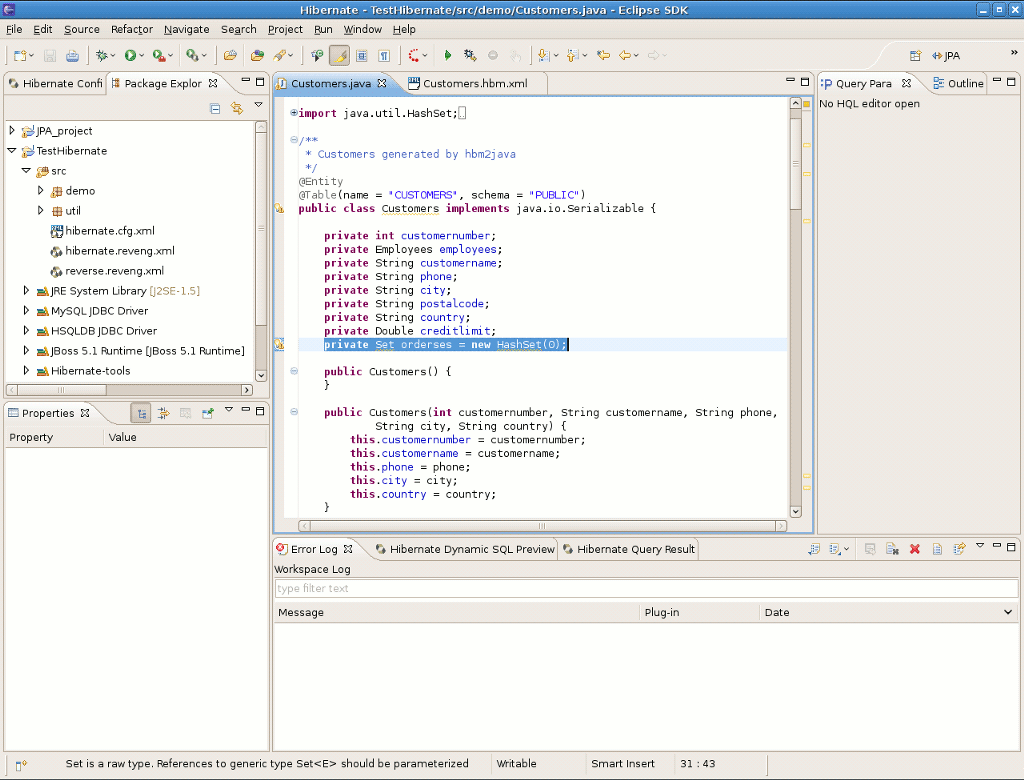This screenshot has width=1024, height=780.
Task: Click the Debug bug icon in toolbar
Action: click(x=101, y=56)
